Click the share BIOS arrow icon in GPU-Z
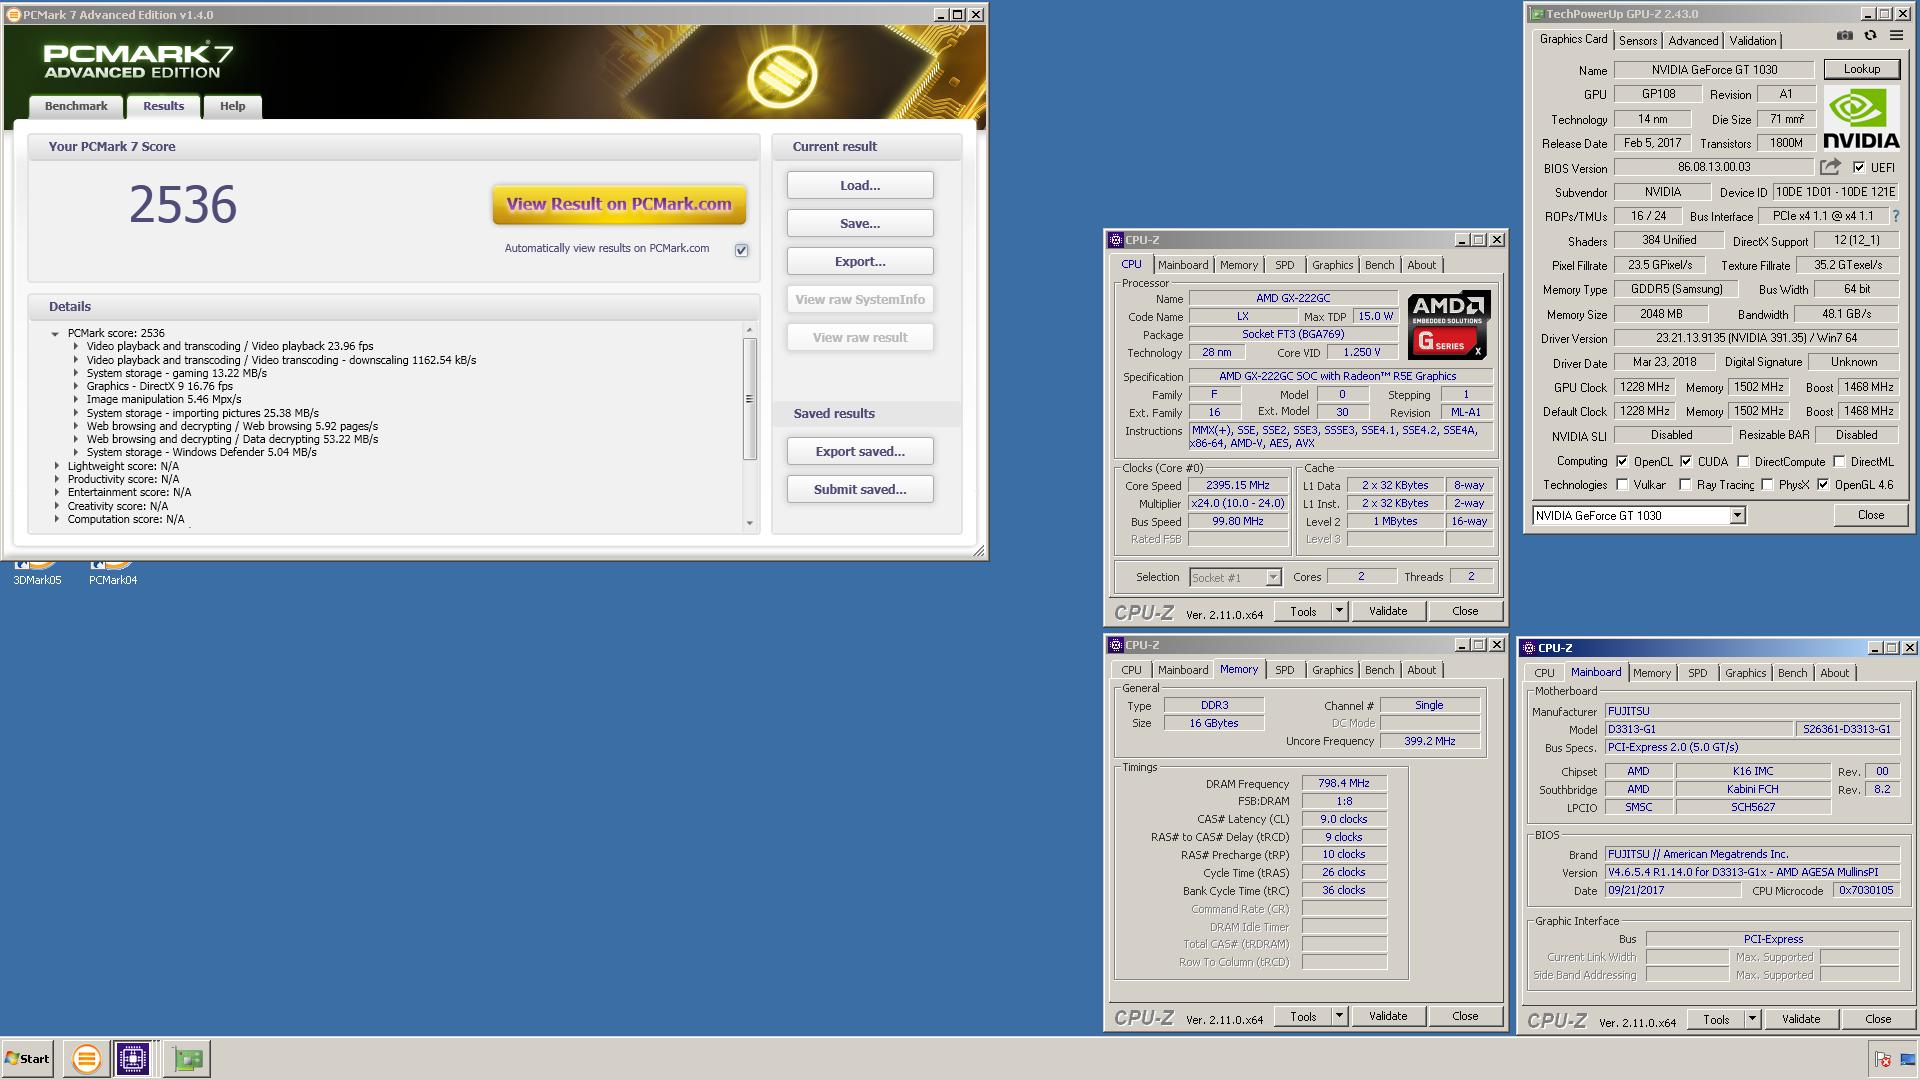Screen dimensions: 1920x1080 pyautogui.click(x=1830, y=167)
